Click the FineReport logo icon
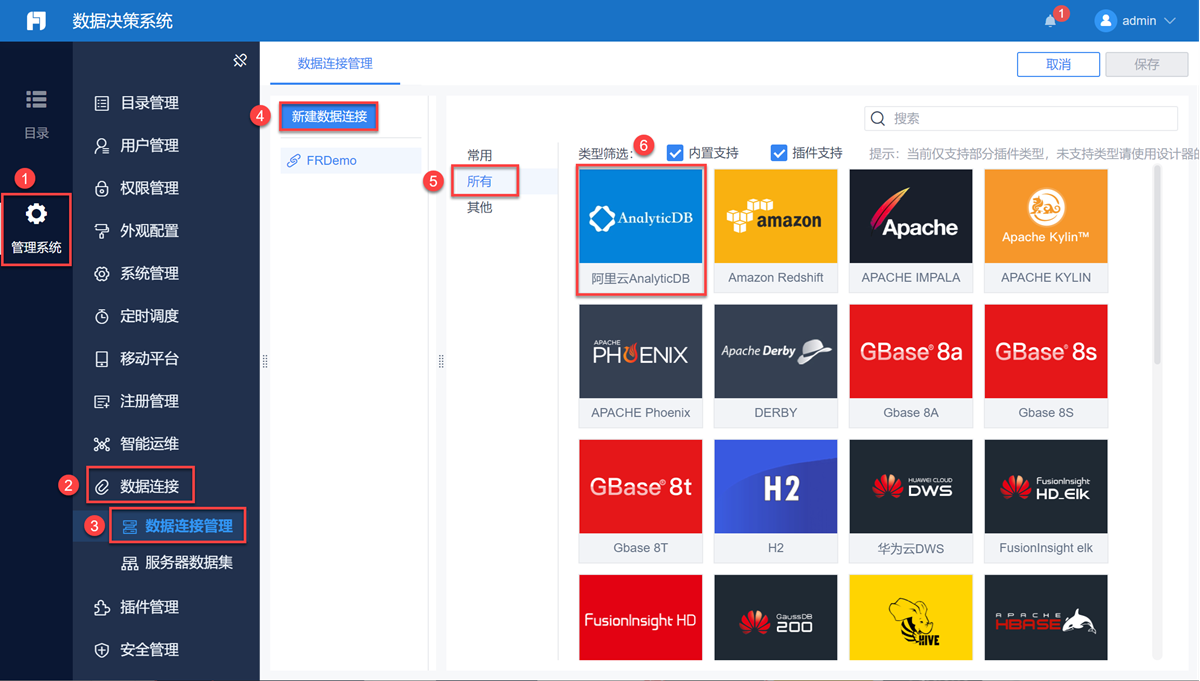The image size is (1200, 681). point(36,21)
